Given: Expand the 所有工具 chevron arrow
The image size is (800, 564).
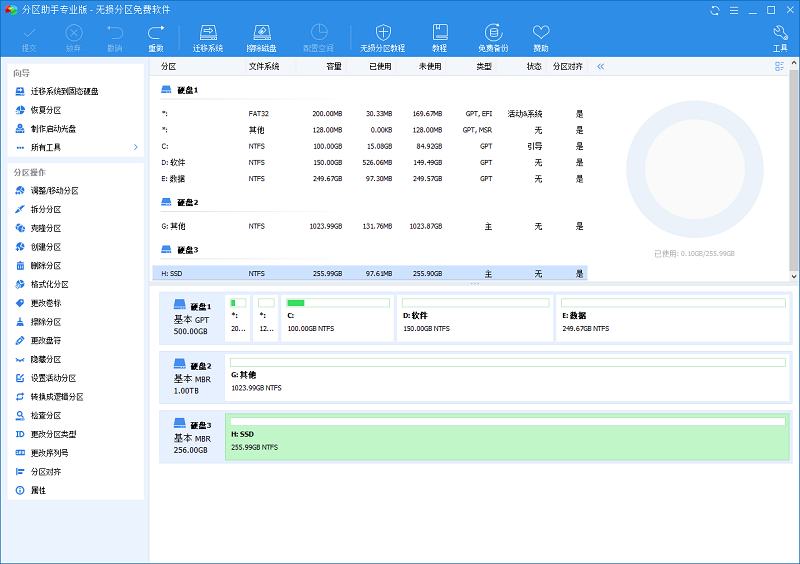Looking at the screenshot, I should coord(136,147).
